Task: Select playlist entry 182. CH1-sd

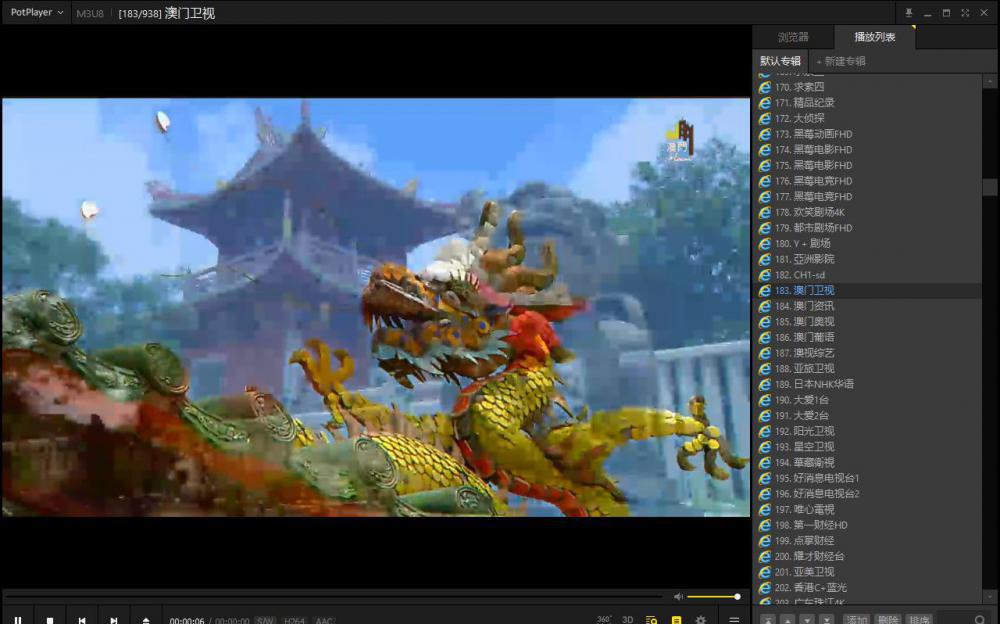Action: (869, 274)
